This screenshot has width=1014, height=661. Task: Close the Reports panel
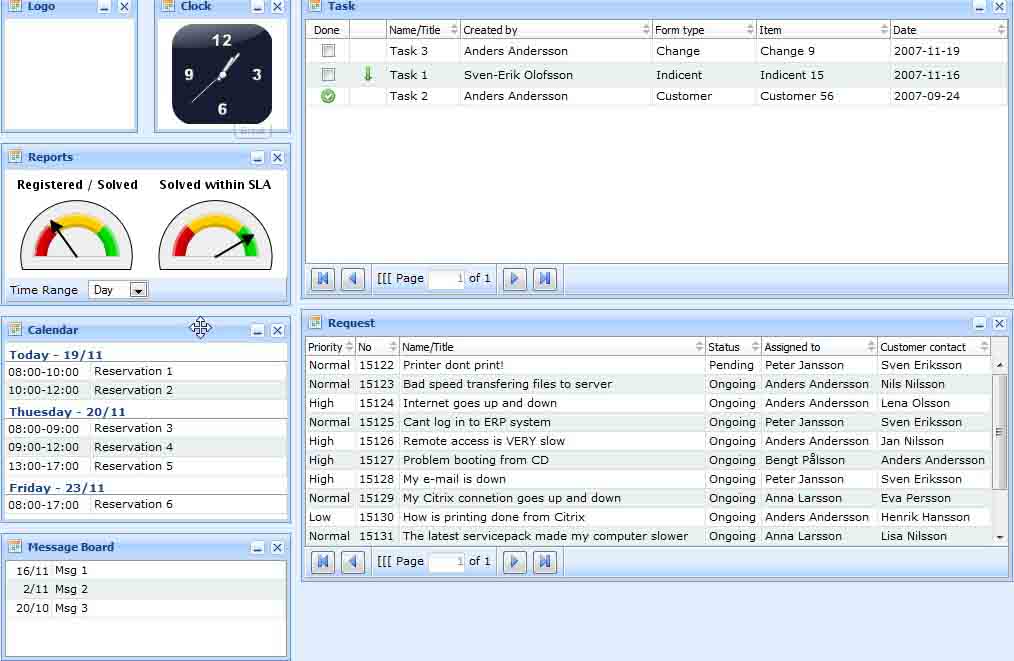pos(277,157)
